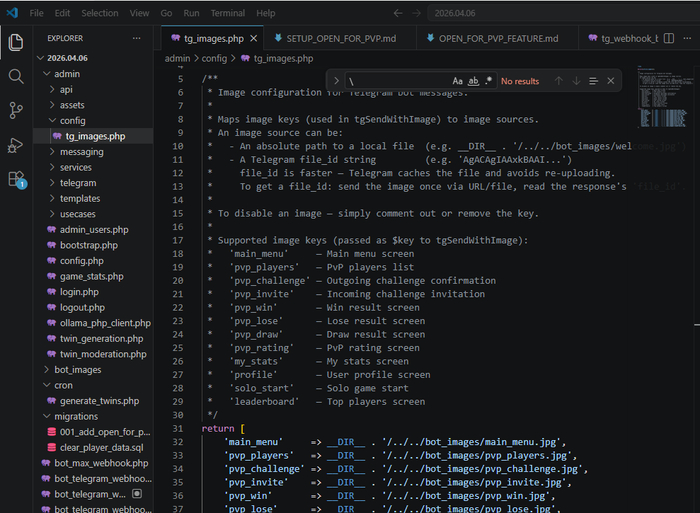Expand the replace field in find widget
This screenshot has width=700, height=513.
click(x=336, y=81)
